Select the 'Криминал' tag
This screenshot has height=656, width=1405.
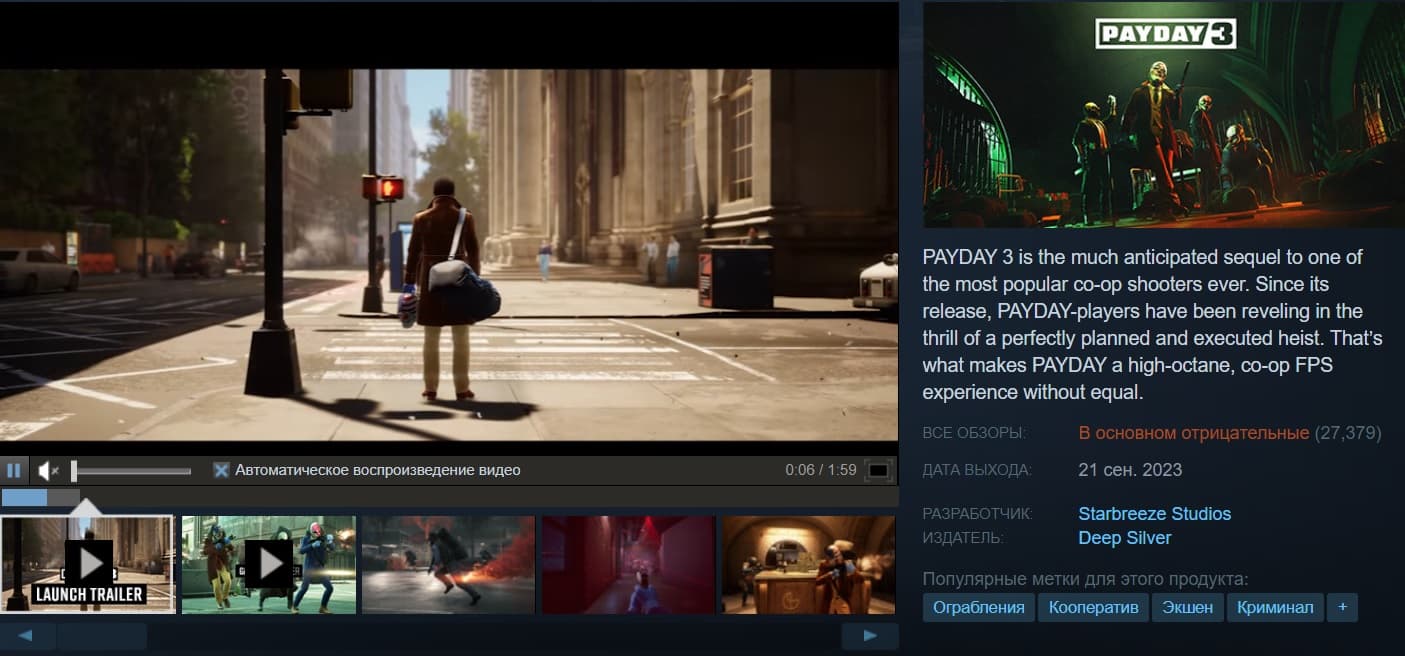point(1275,607)
